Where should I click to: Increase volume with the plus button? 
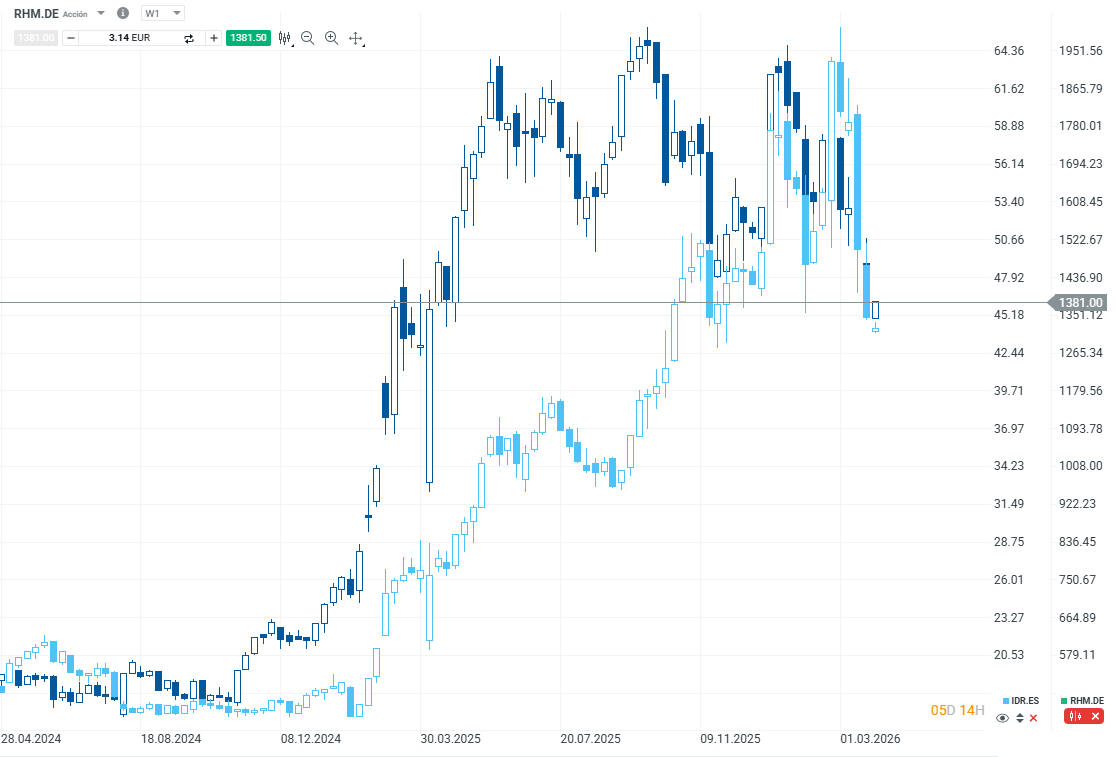click(214, 38)
